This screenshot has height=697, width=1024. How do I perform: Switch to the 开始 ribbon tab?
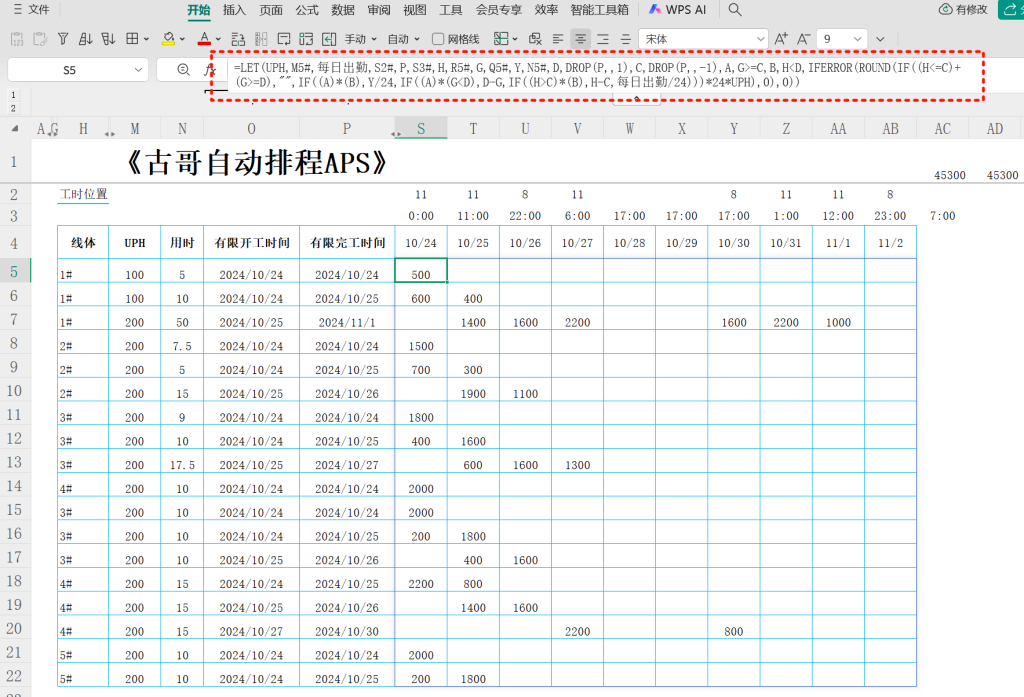tap(199, 10)
